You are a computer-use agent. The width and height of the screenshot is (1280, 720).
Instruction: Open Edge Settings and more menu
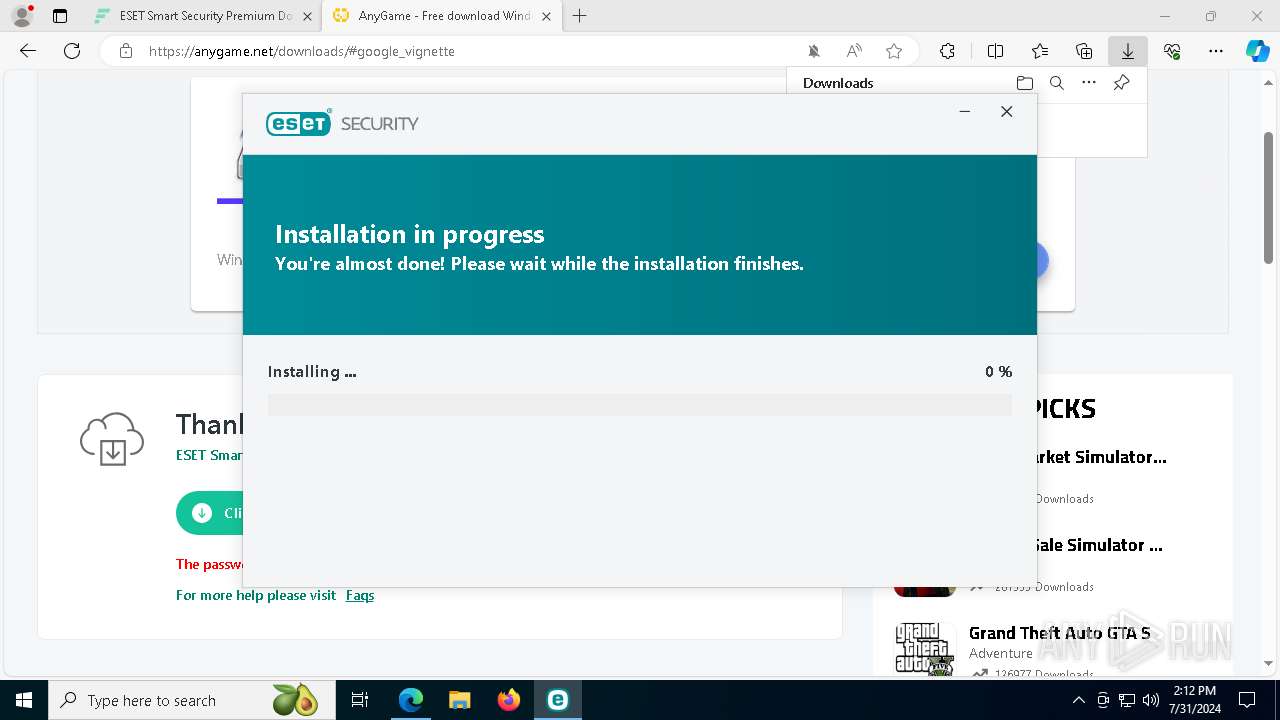(x=1216, y=51)
